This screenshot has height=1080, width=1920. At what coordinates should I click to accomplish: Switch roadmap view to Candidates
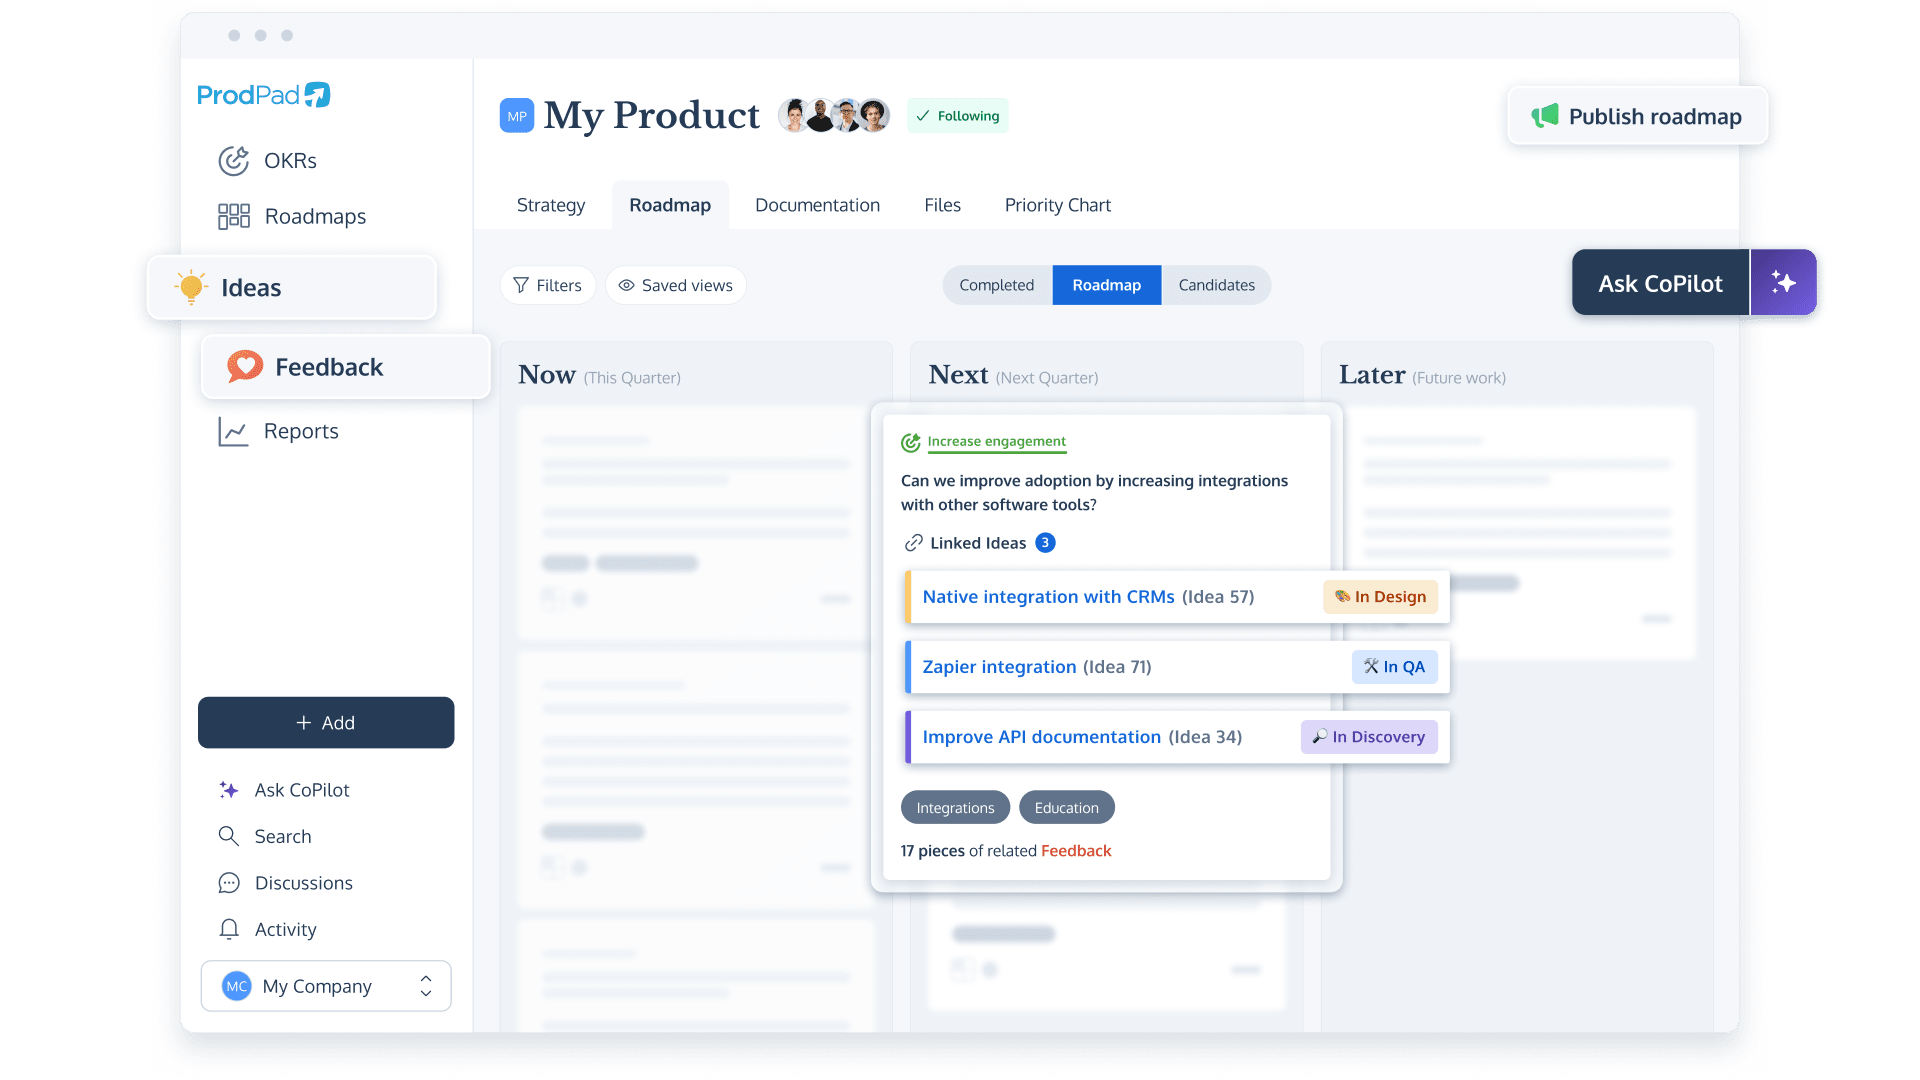(1216, 285)
